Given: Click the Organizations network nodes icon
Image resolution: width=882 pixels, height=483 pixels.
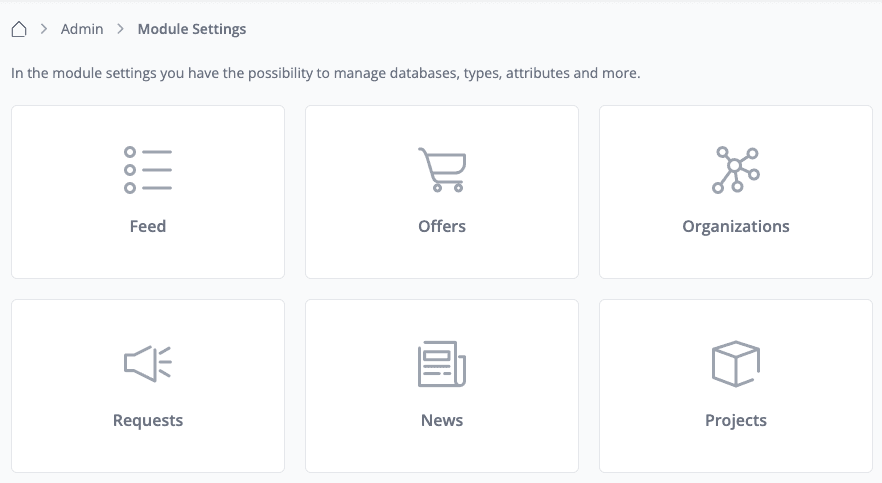Looking at the screenshot, I should click(736, 170).
